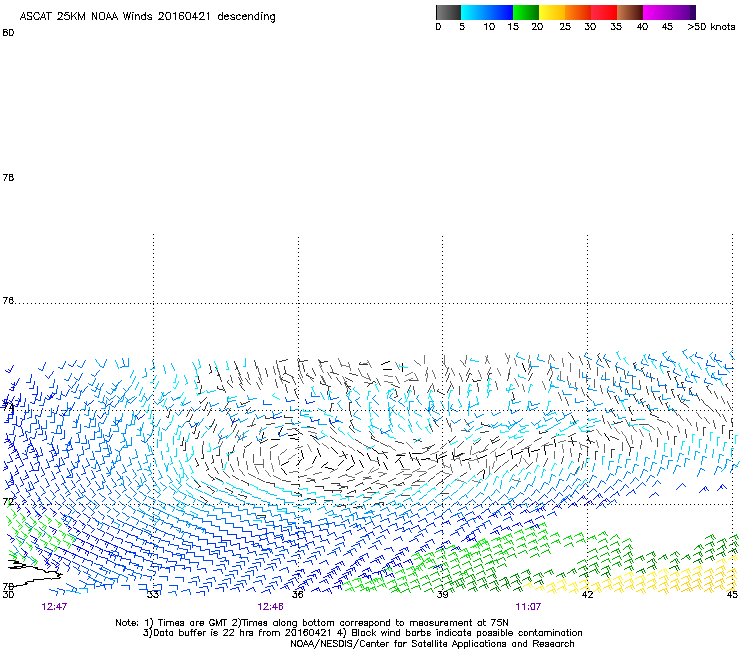Click the green 15-20 knots color segment
Viewport: 740px width, 650px height.
tap(526, 12)
